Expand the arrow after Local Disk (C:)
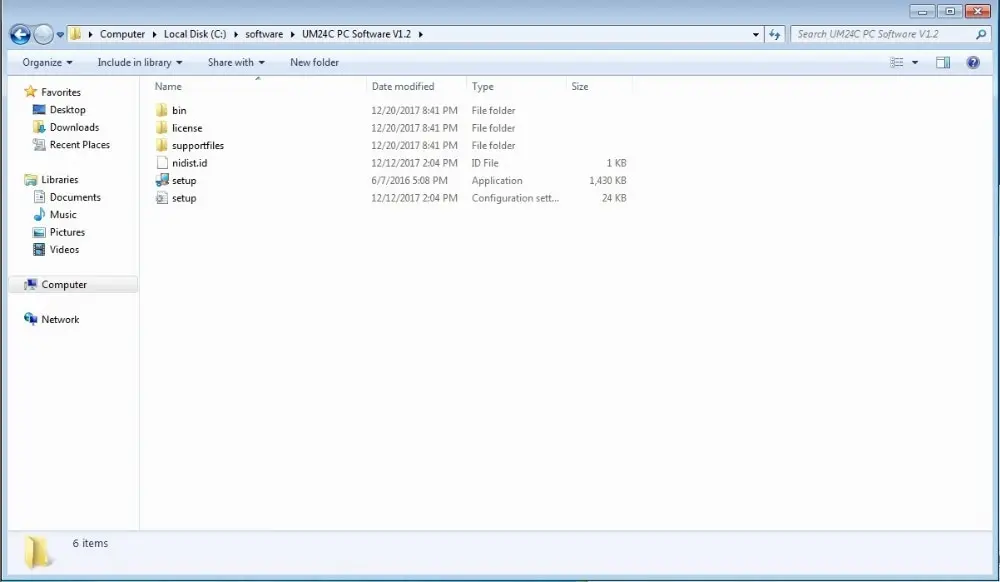The width and height of the screenshot is (1000, 582). pyautogui.click(x=236, y=34)
